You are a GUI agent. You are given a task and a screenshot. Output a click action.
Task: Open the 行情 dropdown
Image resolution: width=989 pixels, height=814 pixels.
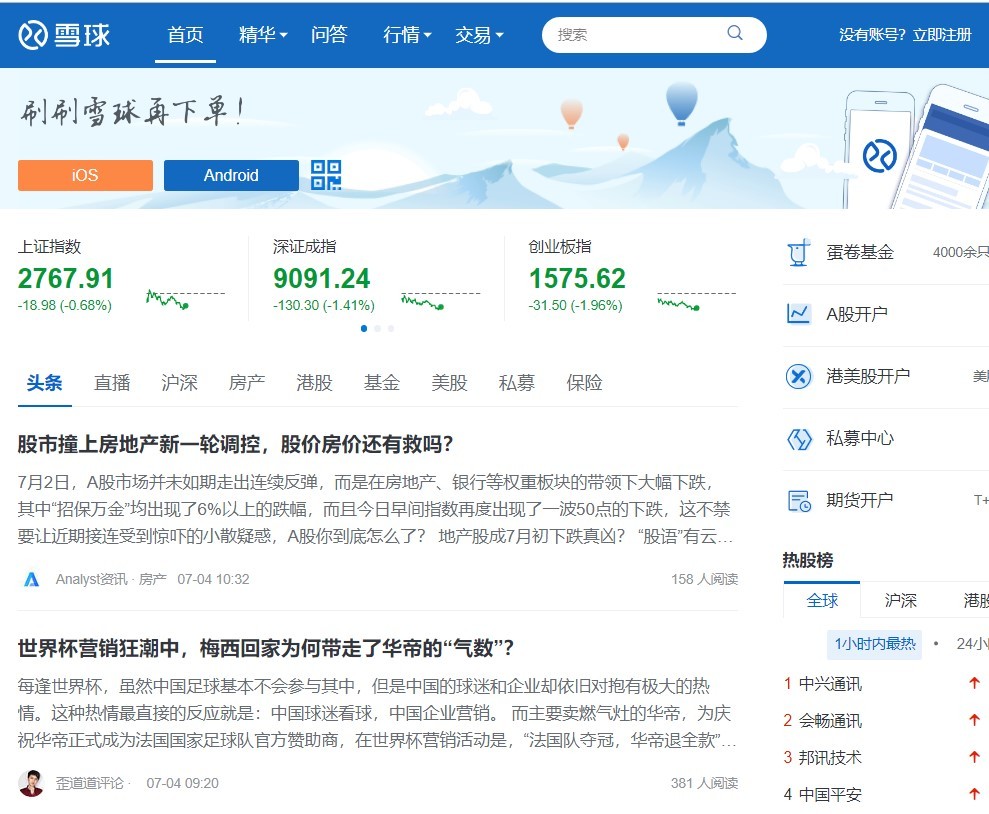(402, 34)
